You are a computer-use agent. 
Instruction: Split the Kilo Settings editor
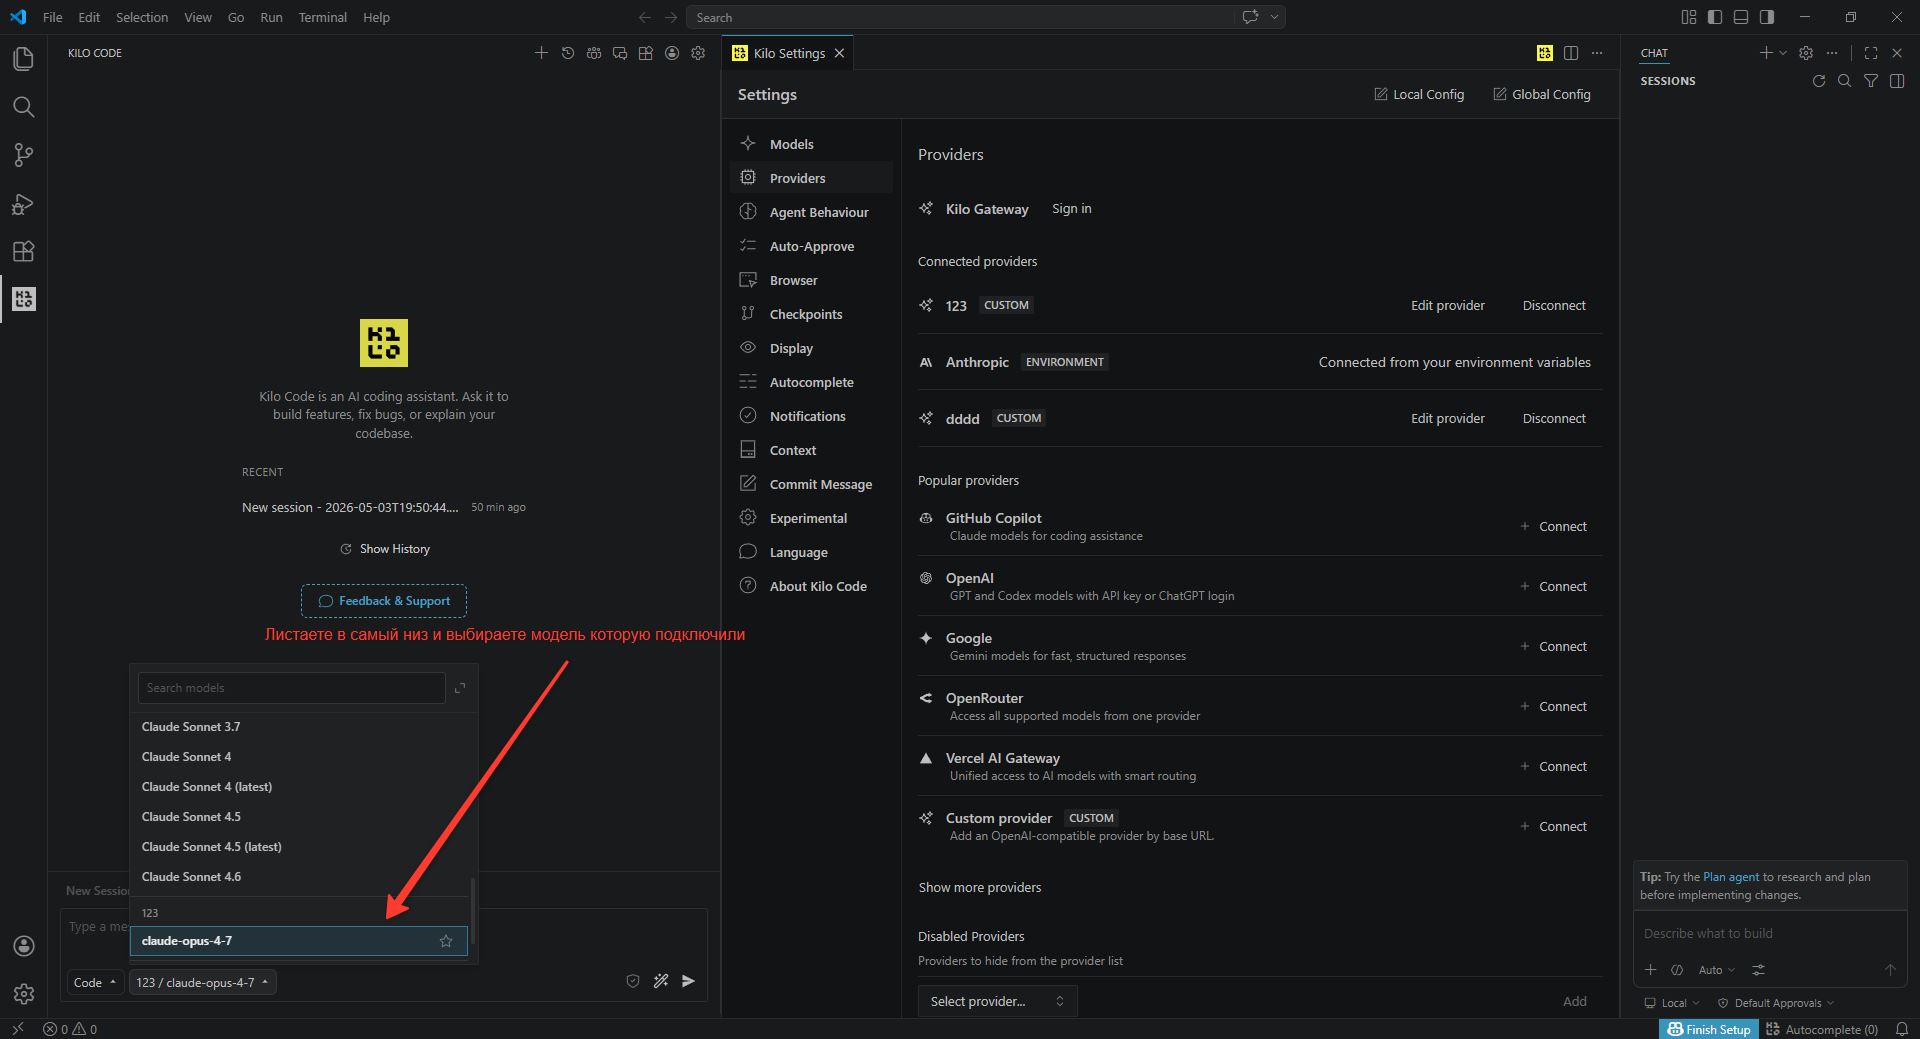(1571, 53)
